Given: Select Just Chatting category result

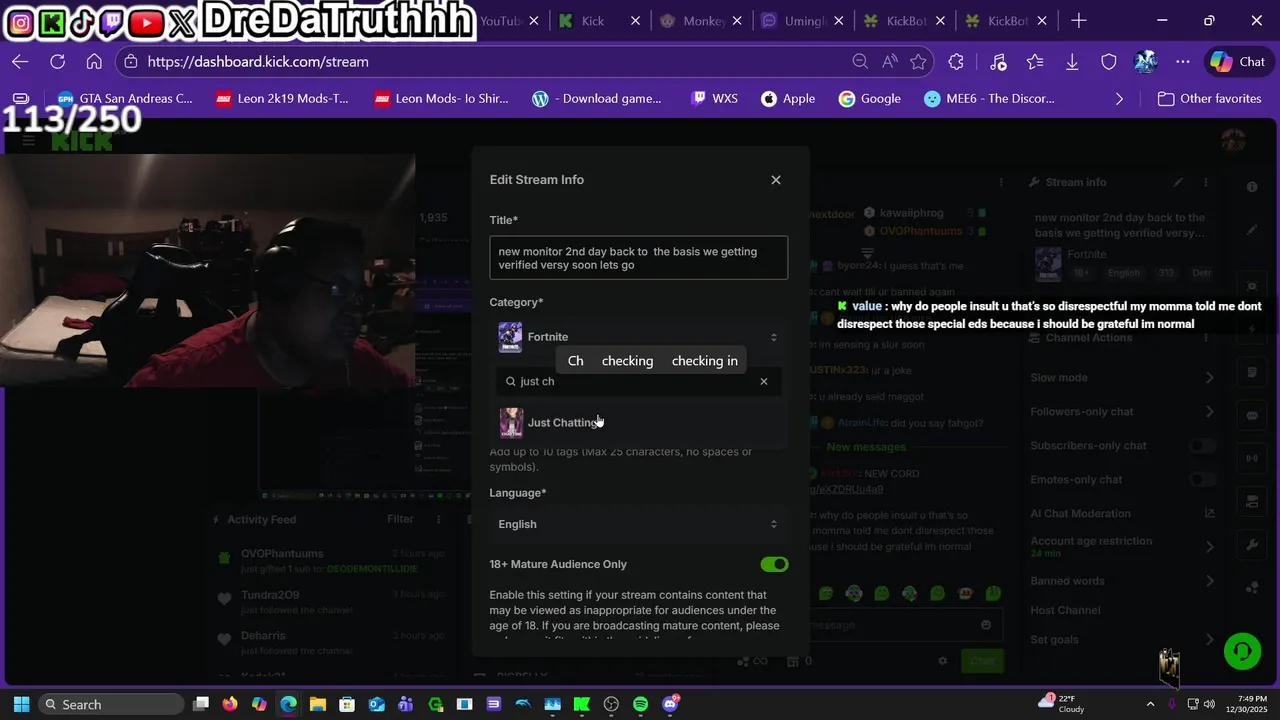Looking at the screenshot, I should pyautogui.click(x=638, y=423).
